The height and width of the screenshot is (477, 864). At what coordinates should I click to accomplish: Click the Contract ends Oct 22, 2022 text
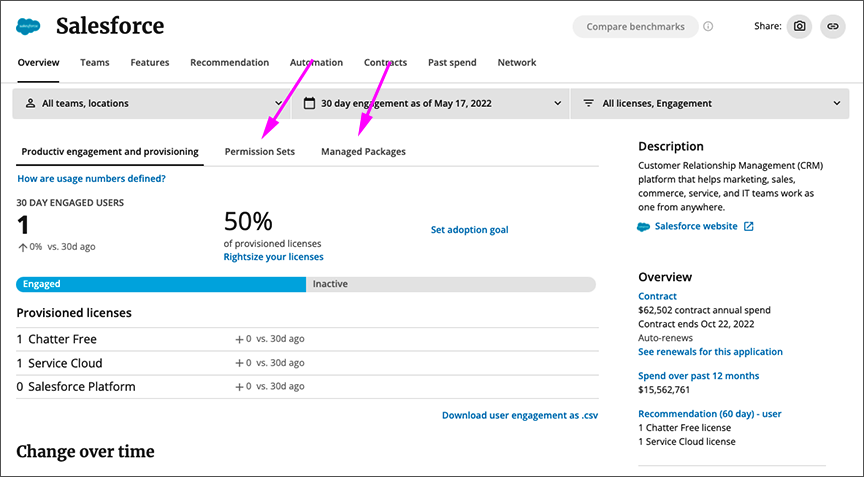(696, 324)
